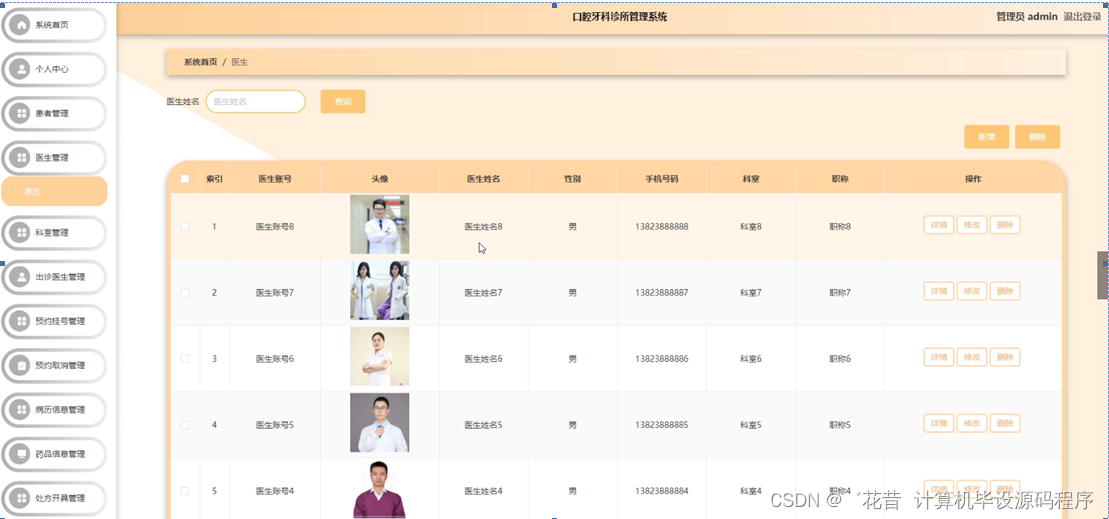Expand the 药品信息管理 sidebar menu

pos(54,454)
